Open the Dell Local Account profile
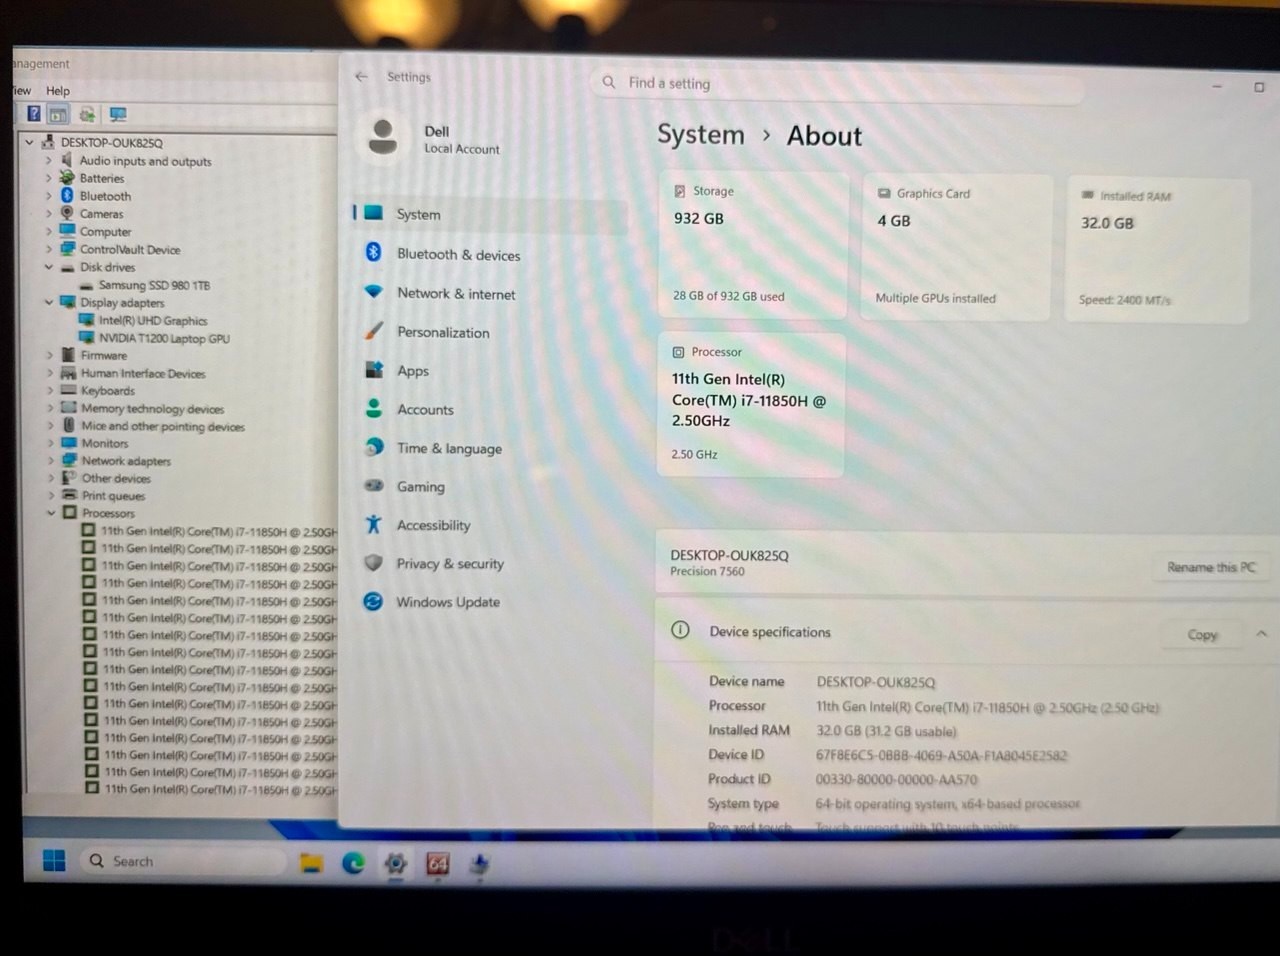This screenshot has height=956, width=1280. click(x=433, y=139)
